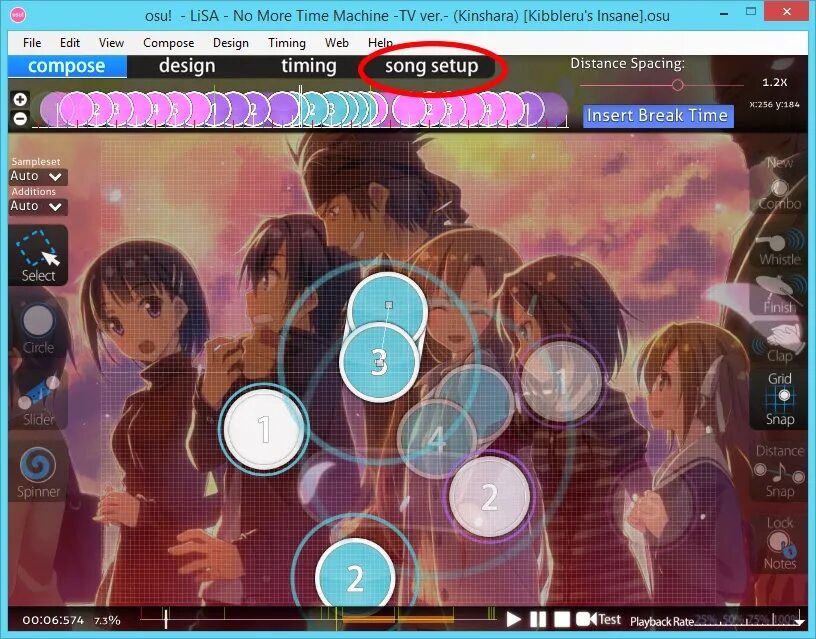The image size is (816, 639).
Task: Stop playback
Action: click(x=562, y=619)
